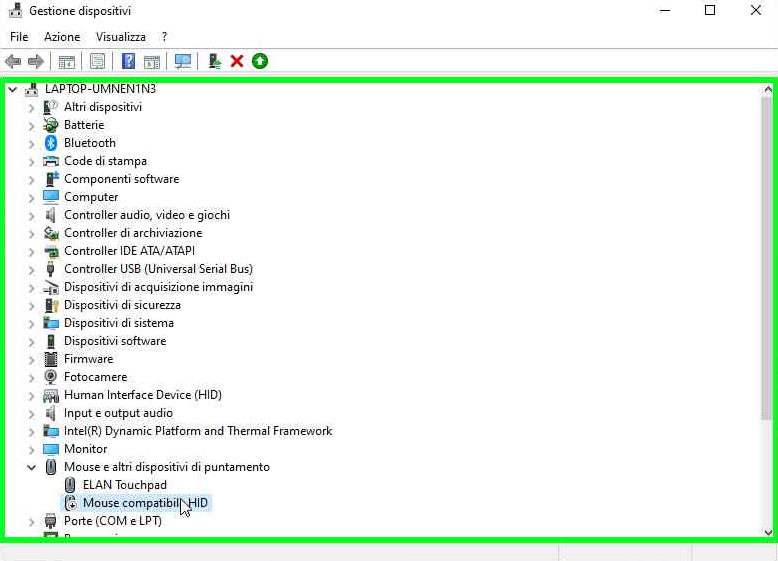The width and height of the screenshot is (778, 561).
Task: Expand the Altri dispositivi node
Action: point(31,108)
